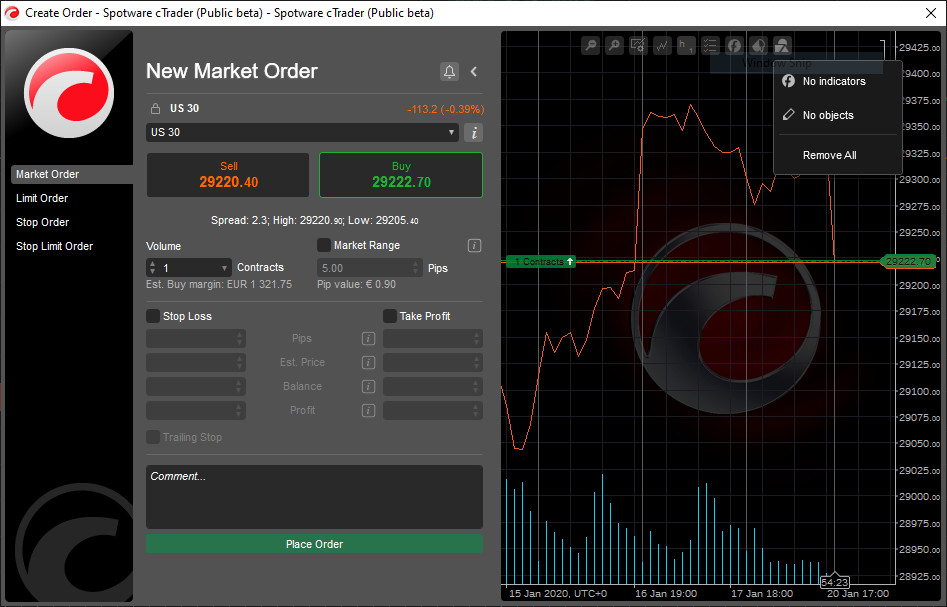The height and width of the screenshot is (607, 947).
Task: Open chart settings gear icon
Action: [638, 45]
